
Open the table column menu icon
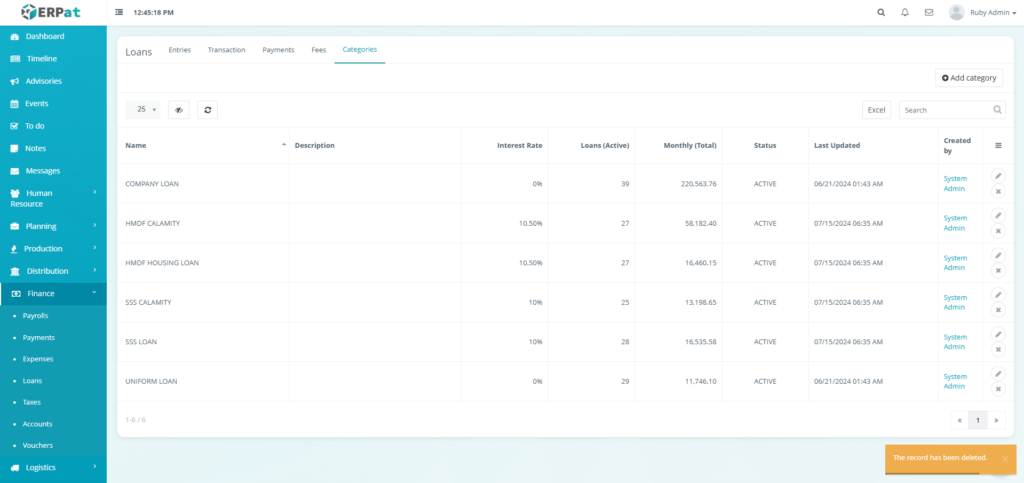(997, 145)
